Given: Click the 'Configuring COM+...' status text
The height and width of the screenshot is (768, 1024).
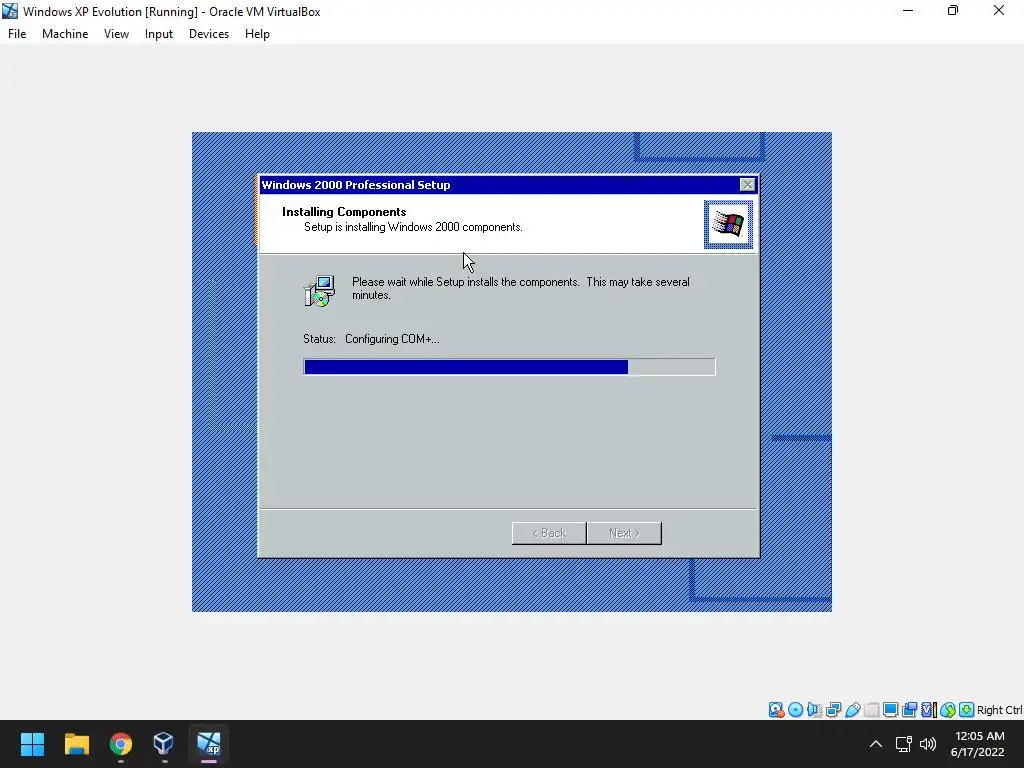Looking at the screenshot, I should pos(392,339).
